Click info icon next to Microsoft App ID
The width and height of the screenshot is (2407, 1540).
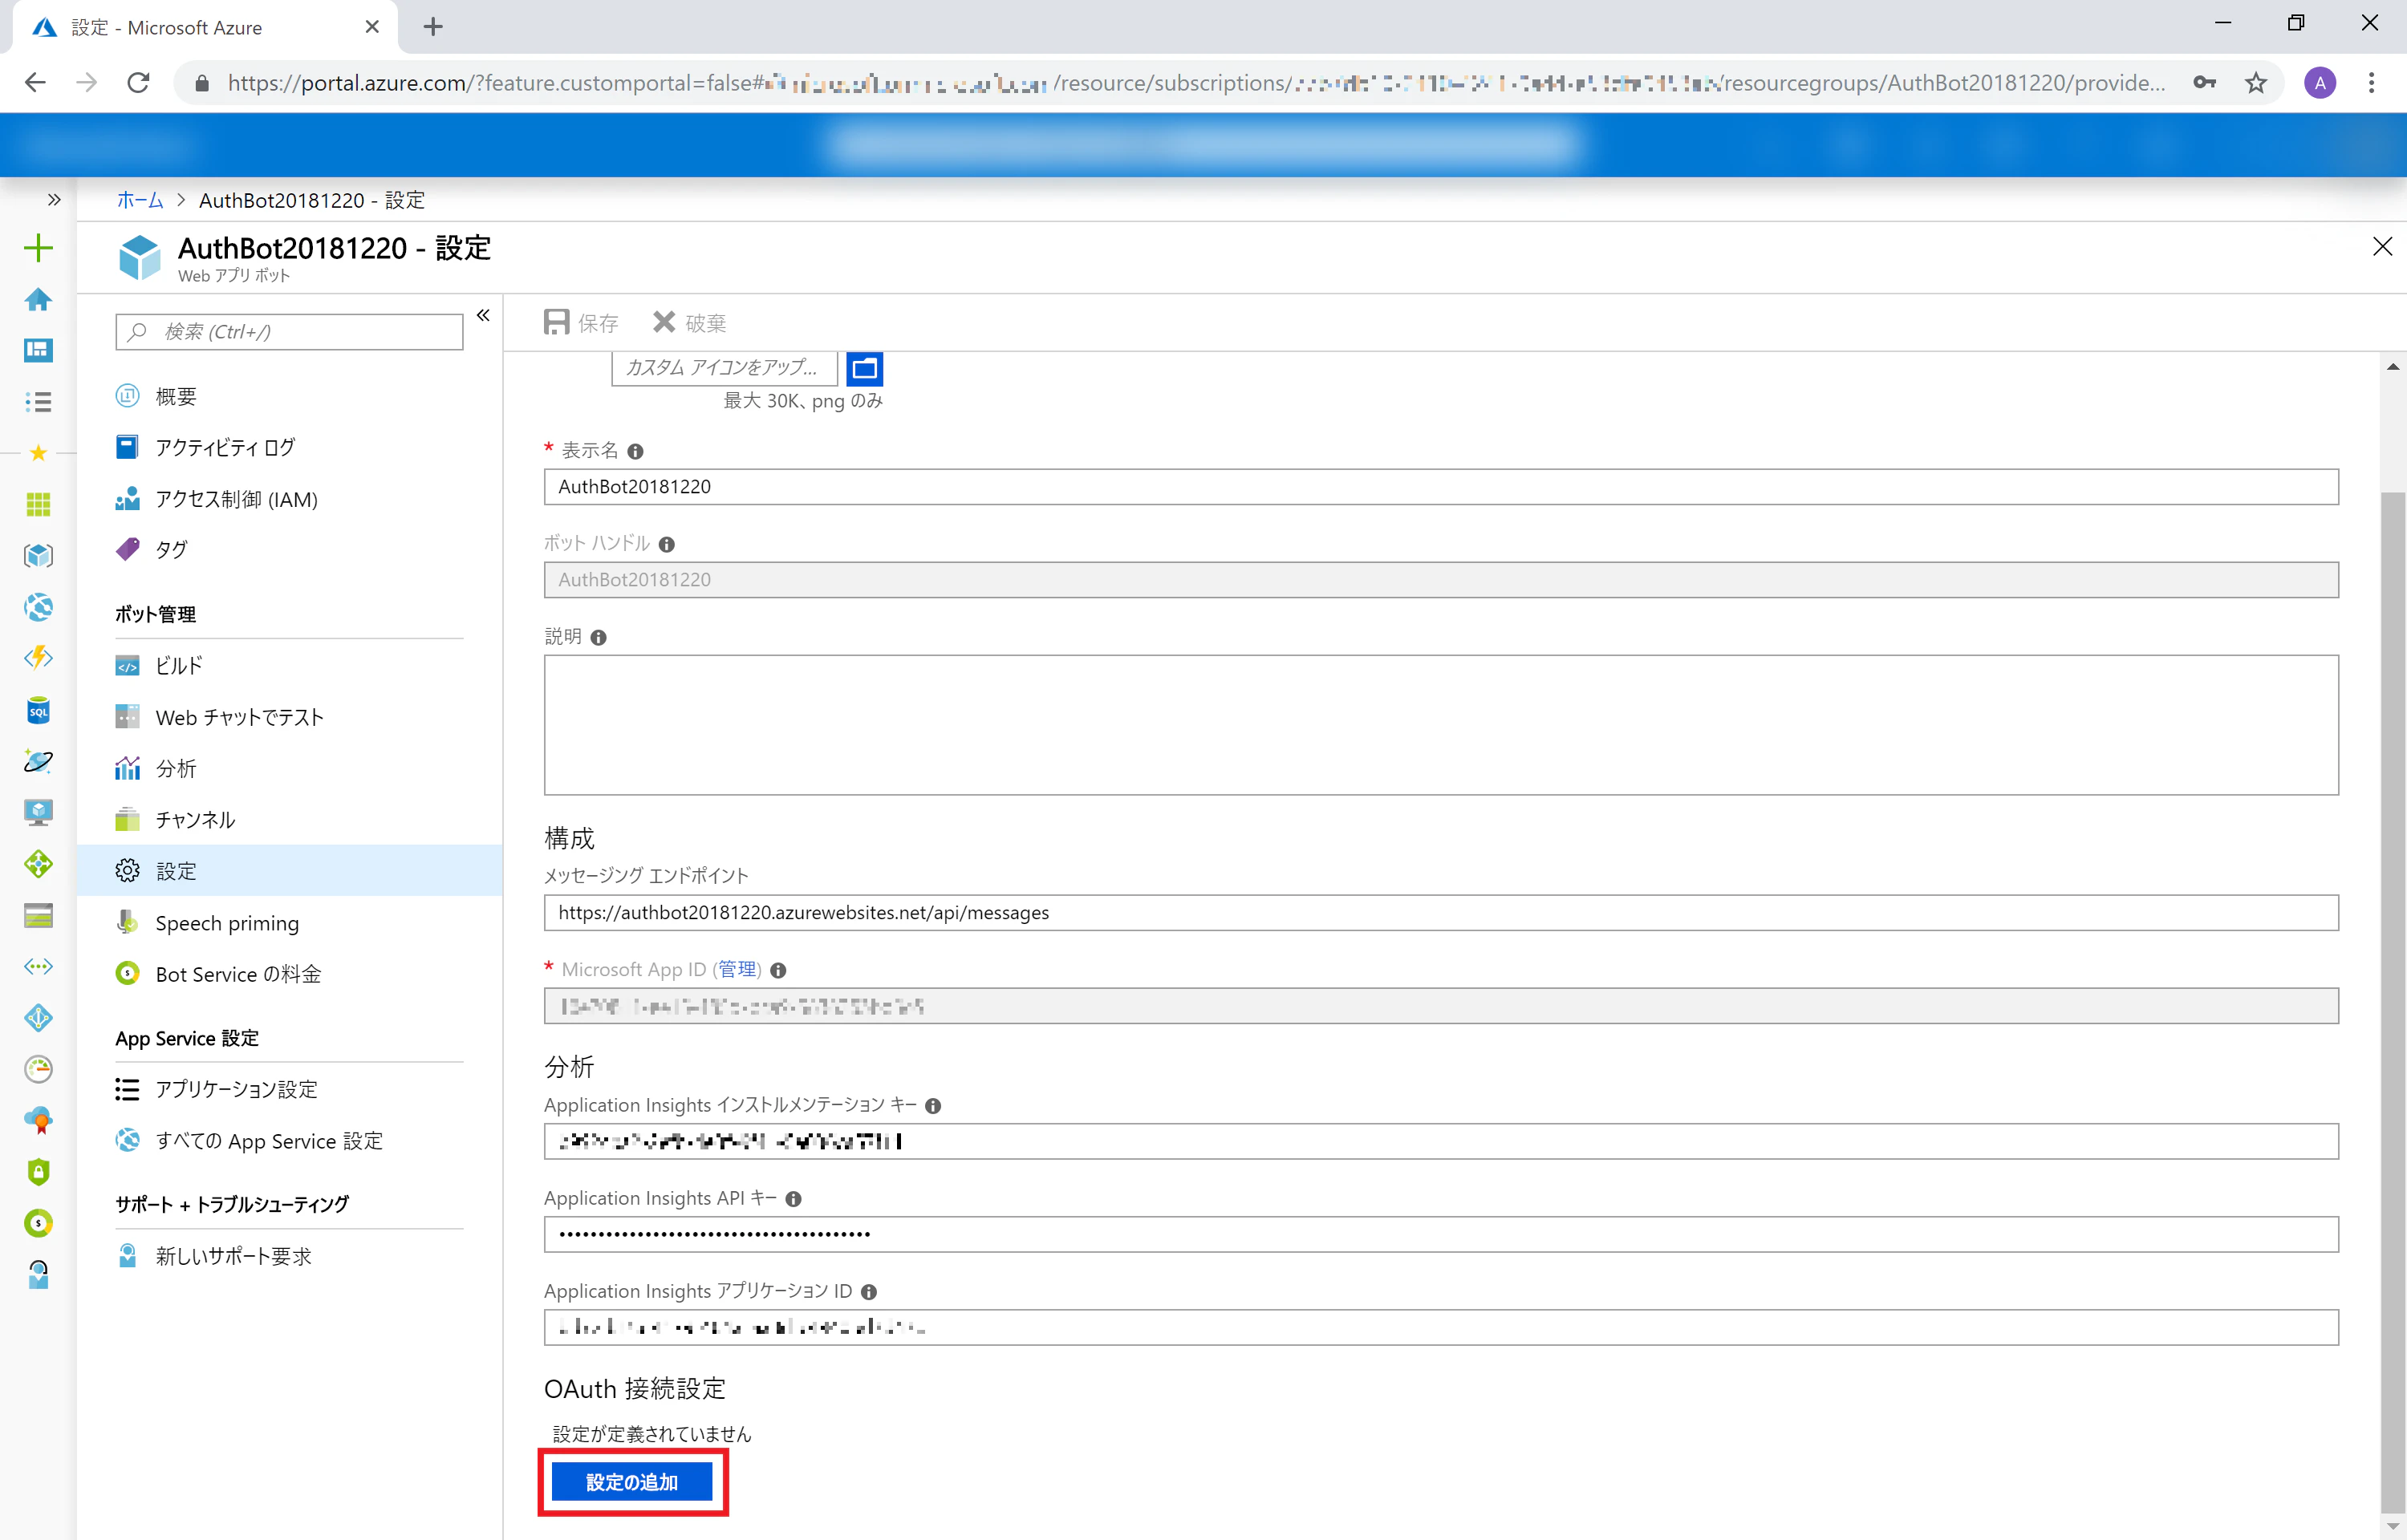[778, 971]
